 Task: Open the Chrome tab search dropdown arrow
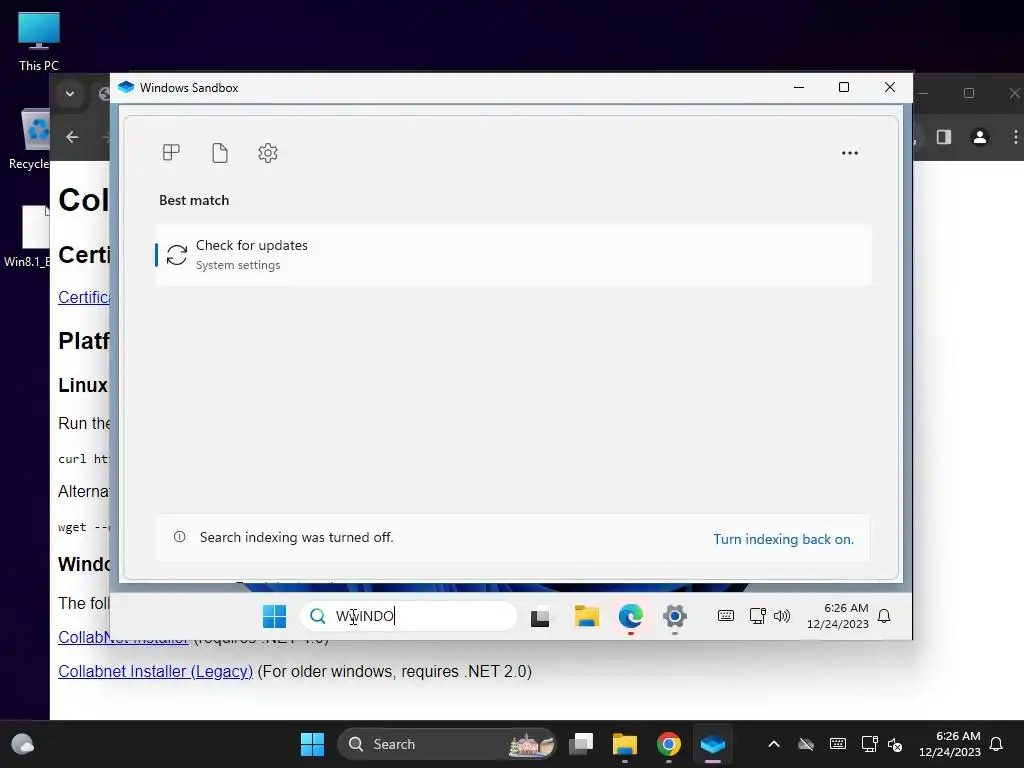pyautogui.click(x=70, y=93)
